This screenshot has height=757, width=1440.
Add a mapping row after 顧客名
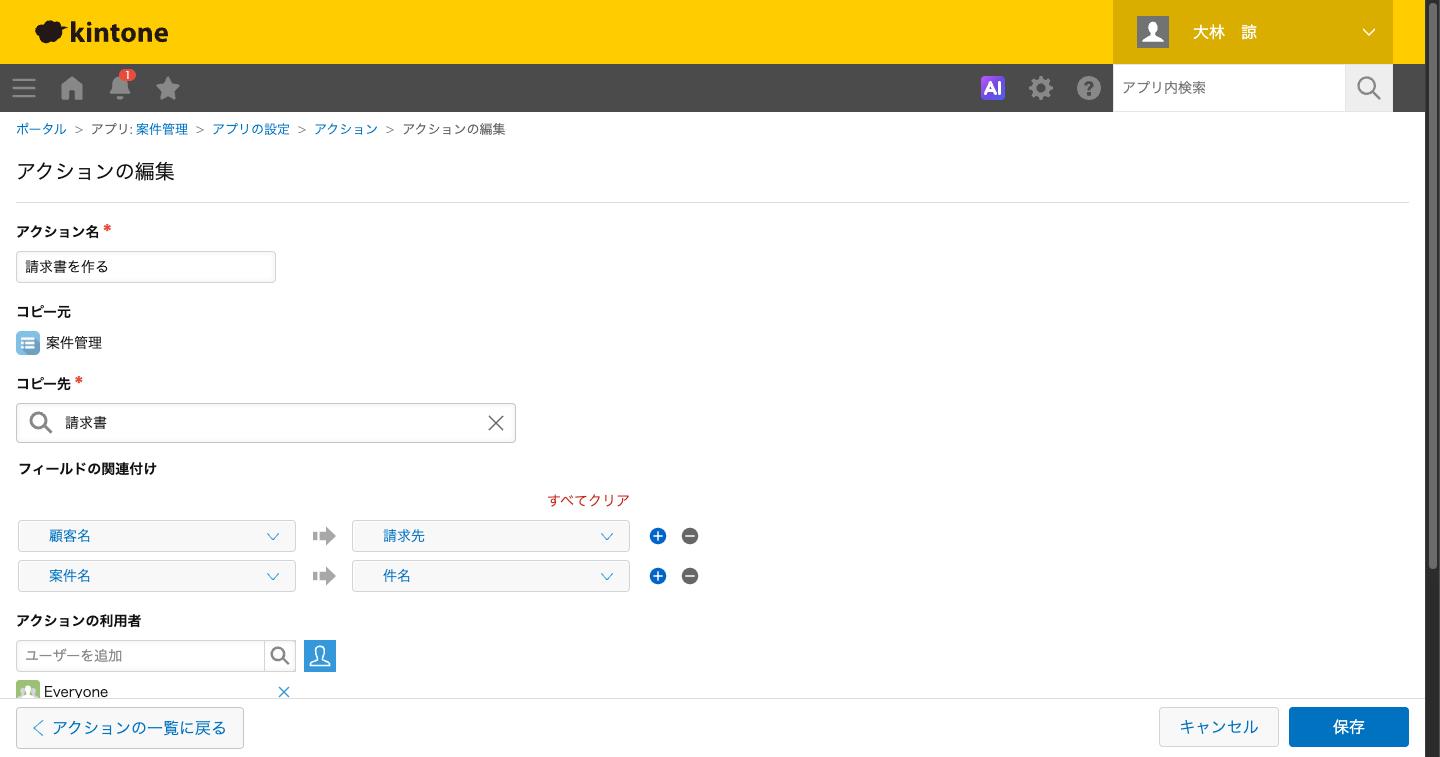click(658, 536)
